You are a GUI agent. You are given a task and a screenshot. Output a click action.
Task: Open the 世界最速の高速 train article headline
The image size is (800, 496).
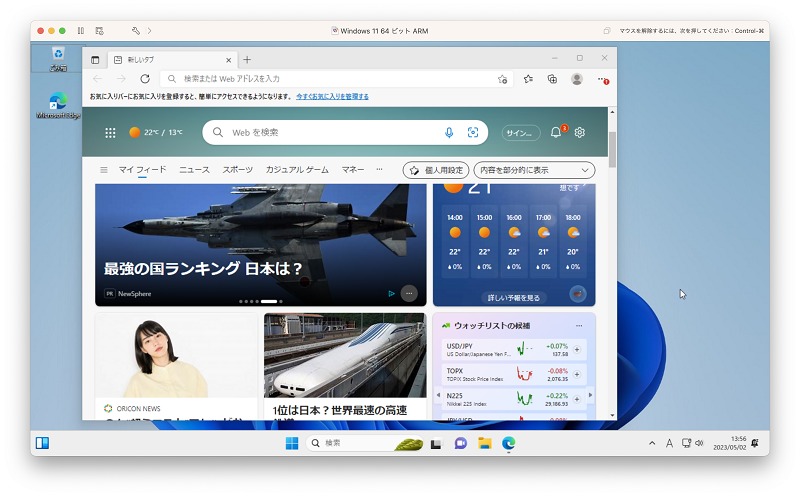click(x=340, y=411)
